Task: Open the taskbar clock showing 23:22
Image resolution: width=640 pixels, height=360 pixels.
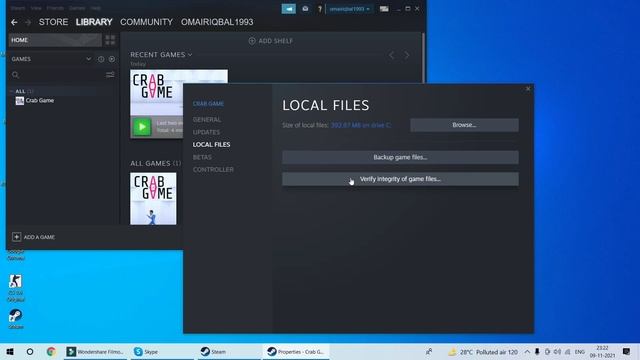Action: tap(602, 351)
